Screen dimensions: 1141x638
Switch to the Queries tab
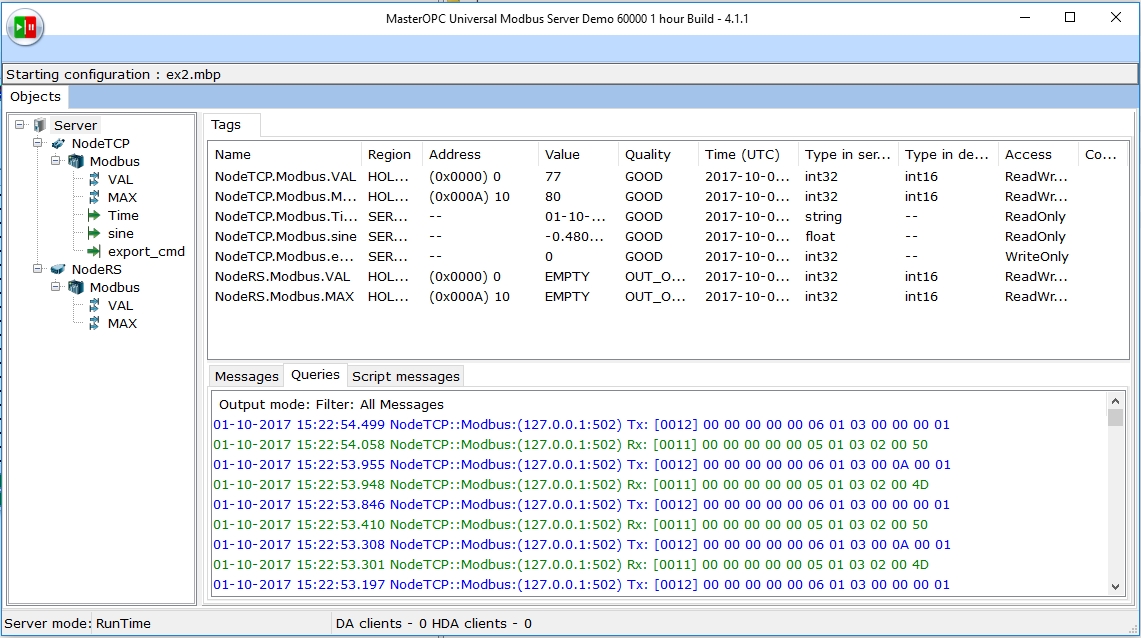coord(315,375)
